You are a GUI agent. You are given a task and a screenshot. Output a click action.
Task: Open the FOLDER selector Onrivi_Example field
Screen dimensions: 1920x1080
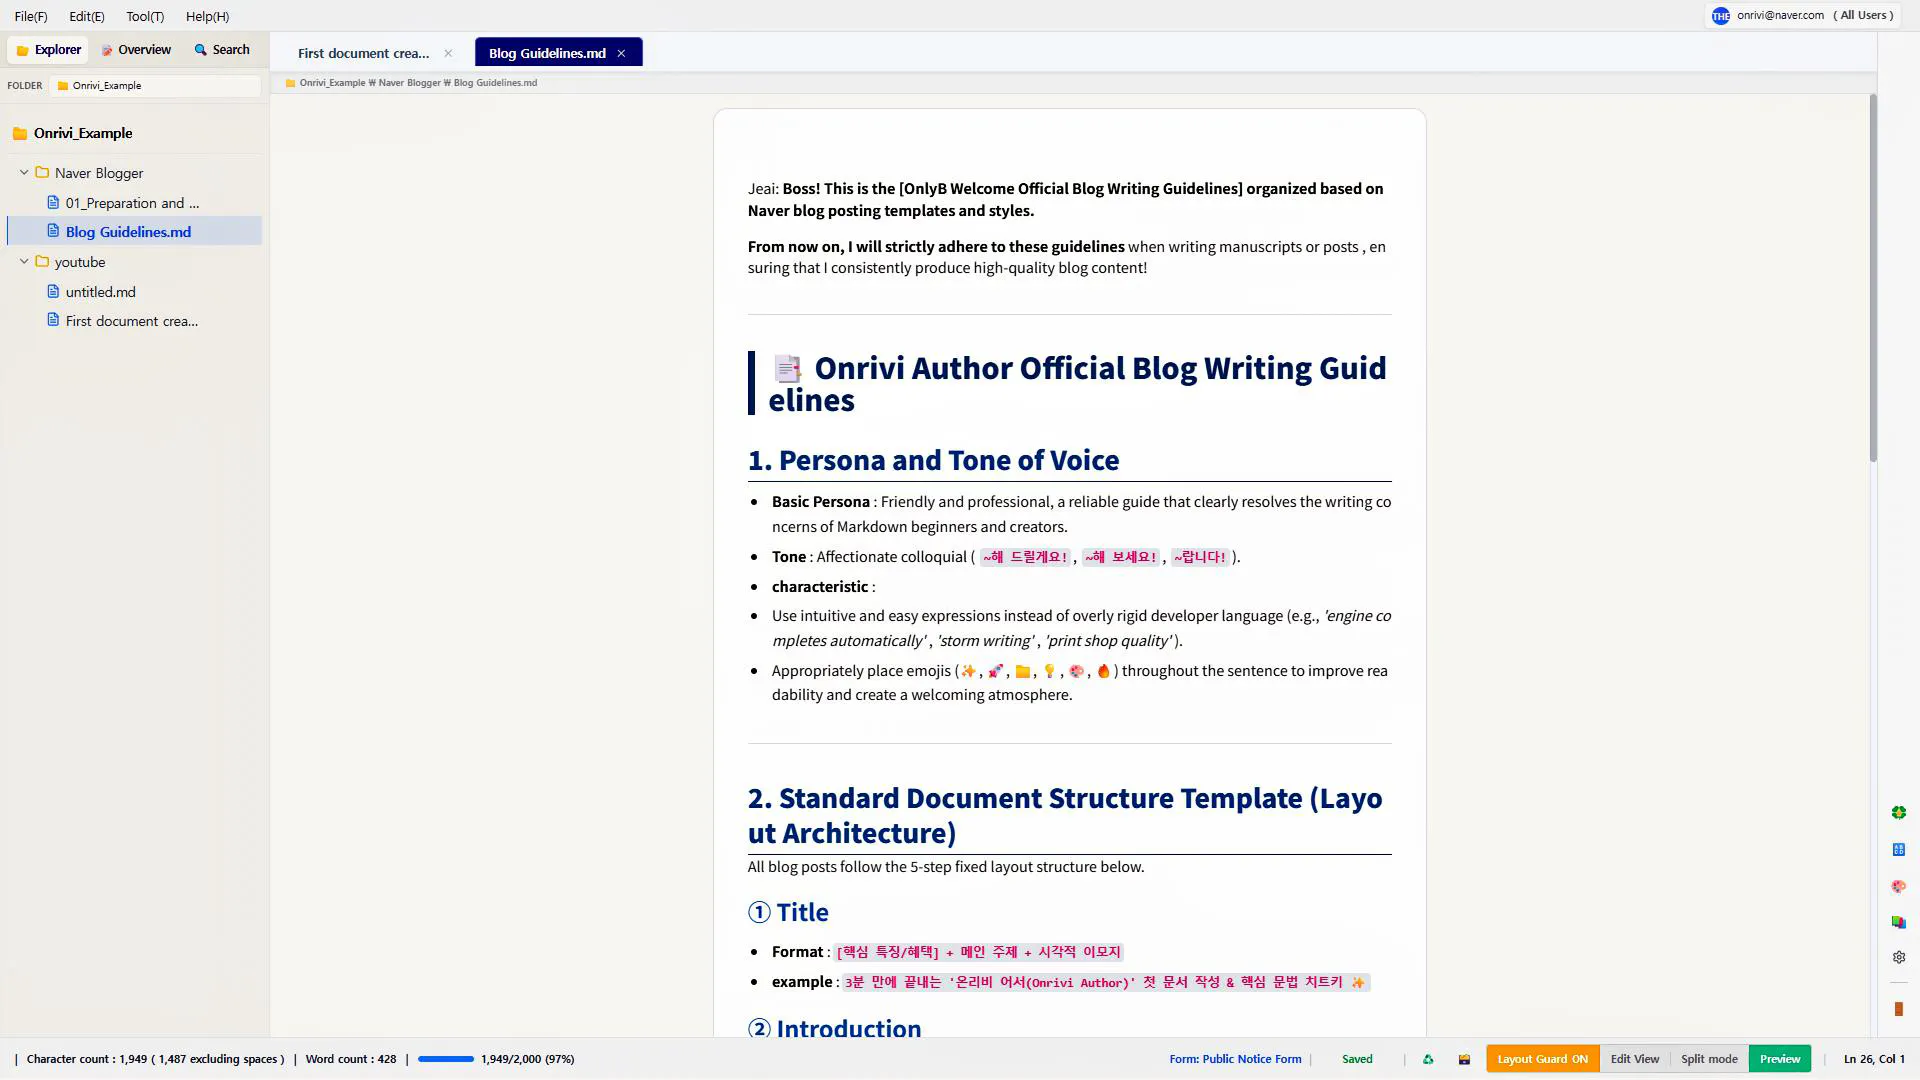(155, 86)
